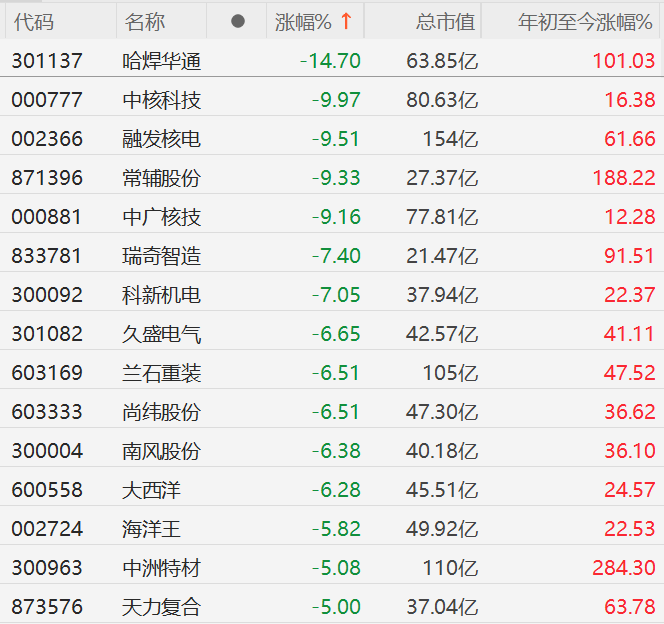The height and width of the screenshot is (624, 664).
Task: Click year-to-date value 61.66
Action: 630,139
